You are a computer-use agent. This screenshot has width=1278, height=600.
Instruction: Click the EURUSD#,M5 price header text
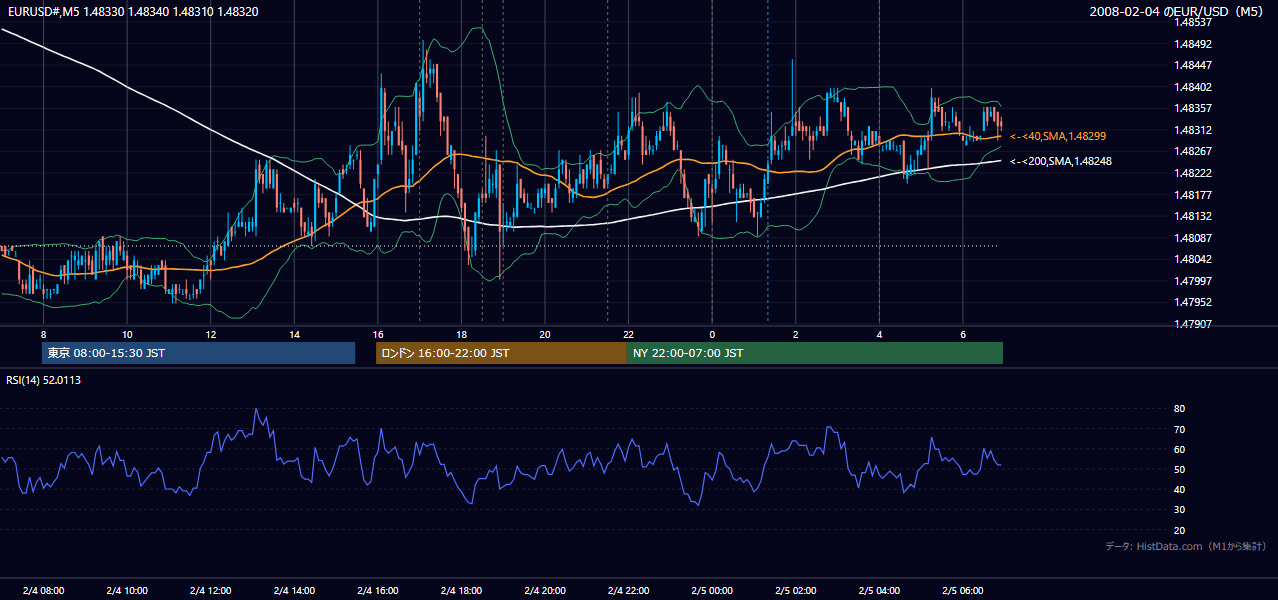coord(132,11)
